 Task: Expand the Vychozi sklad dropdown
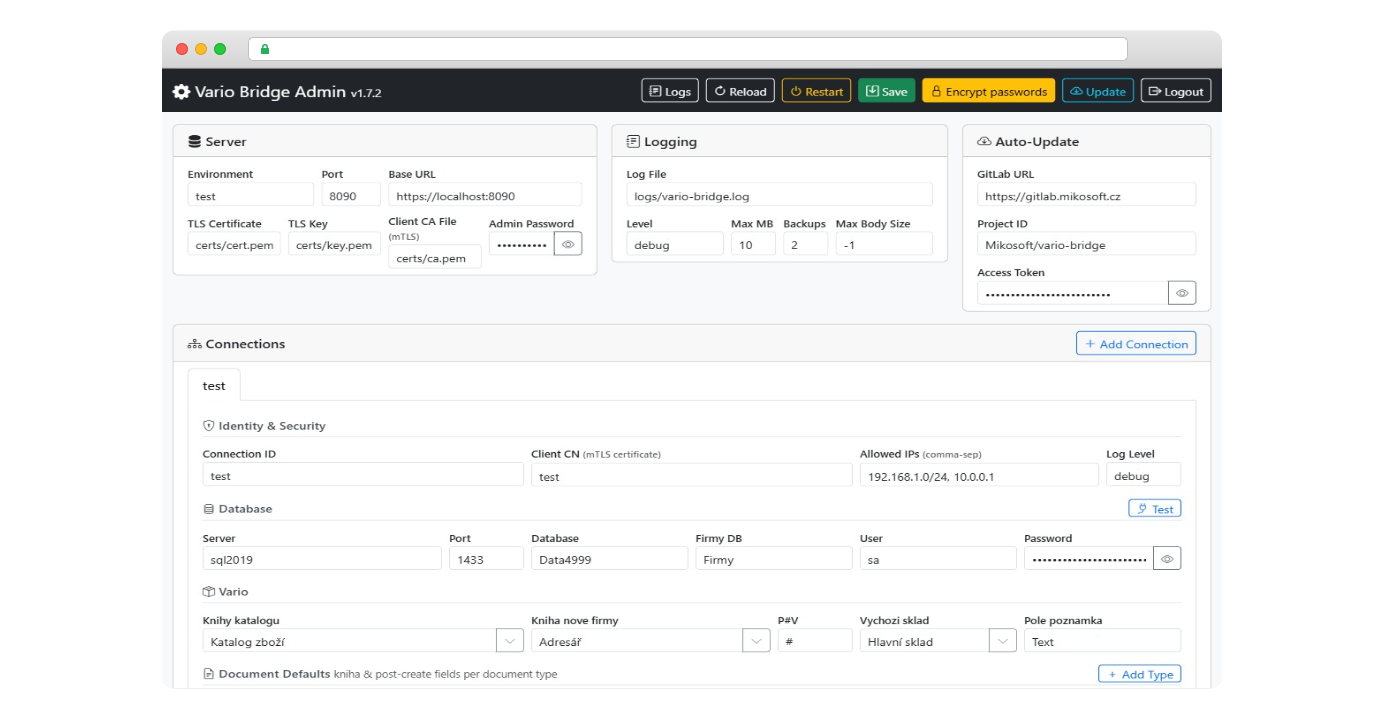point(1002,641)
